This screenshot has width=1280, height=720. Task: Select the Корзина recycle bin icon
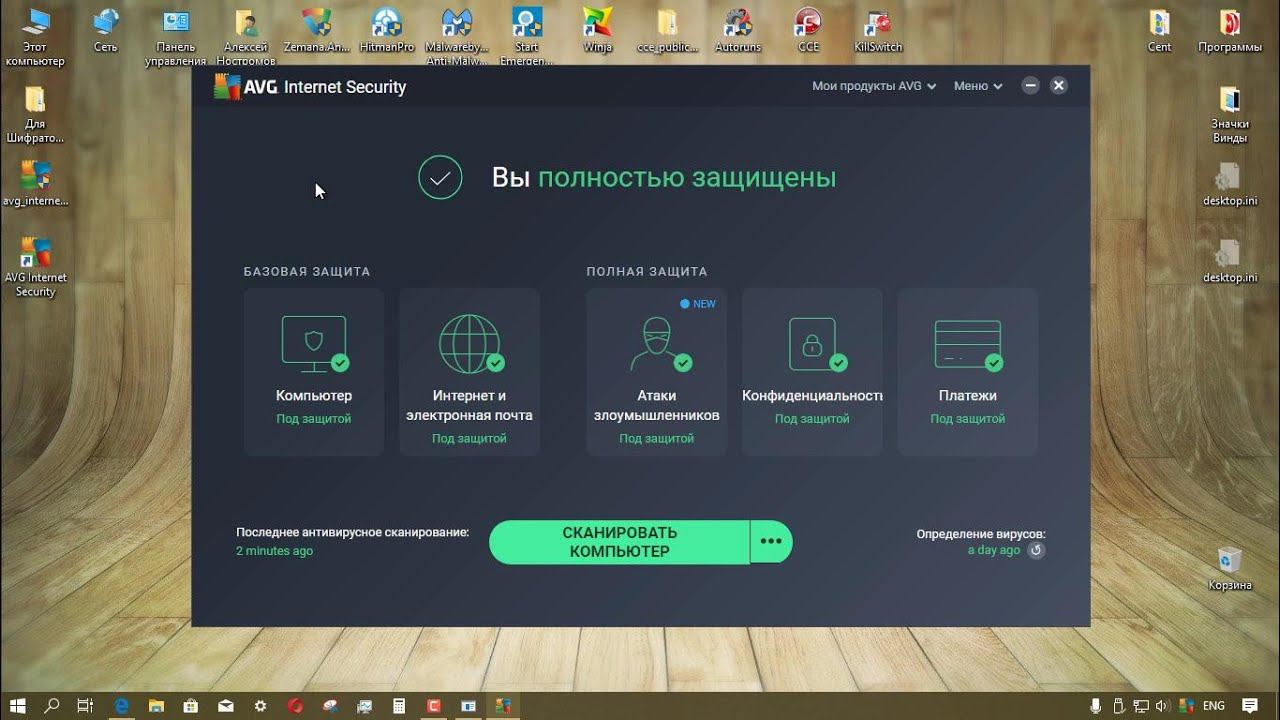(x=1230, y=568)
